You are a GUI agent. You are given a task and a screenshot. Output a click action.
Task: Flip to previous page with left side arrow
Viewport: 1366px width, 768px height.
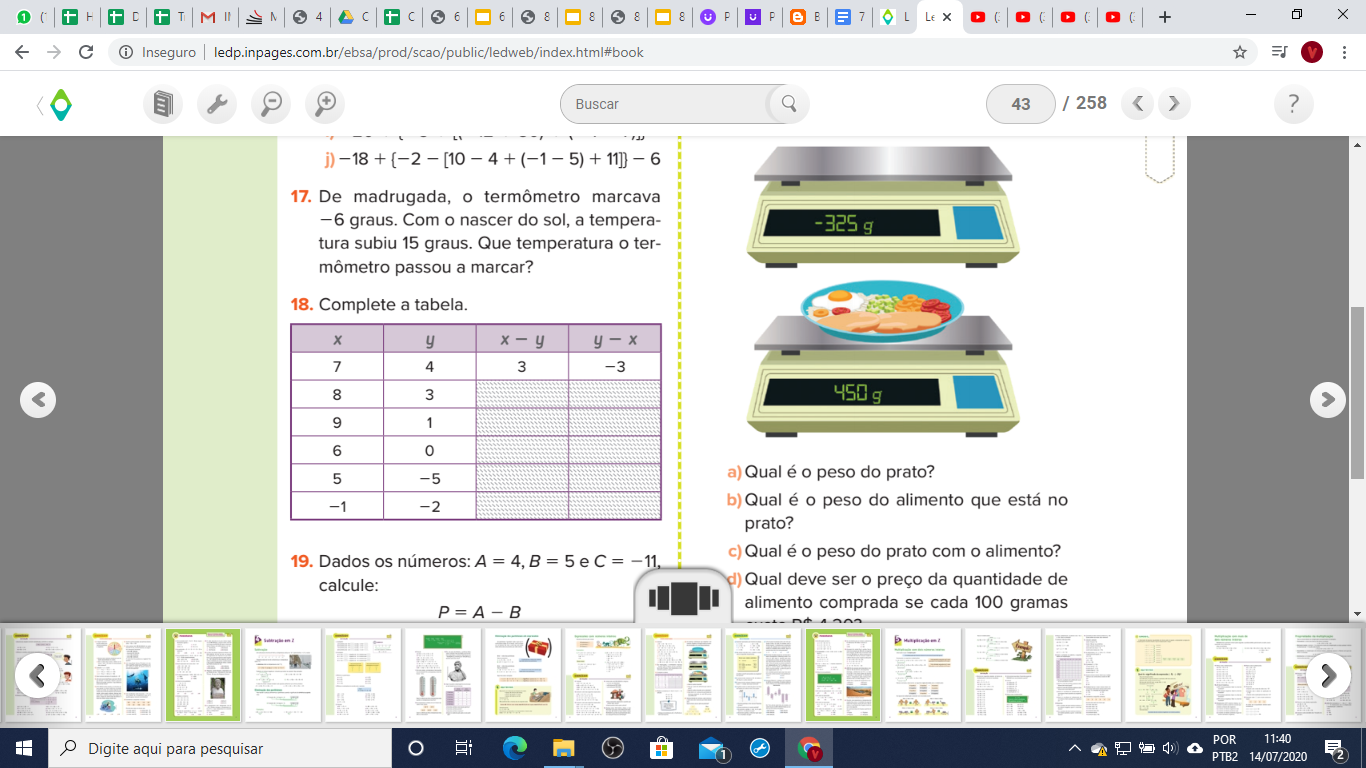38,400
